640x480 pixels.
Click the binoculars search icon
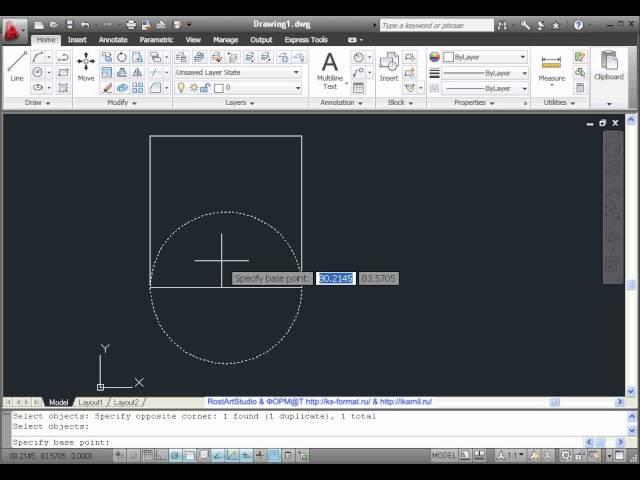click(502, 25)
